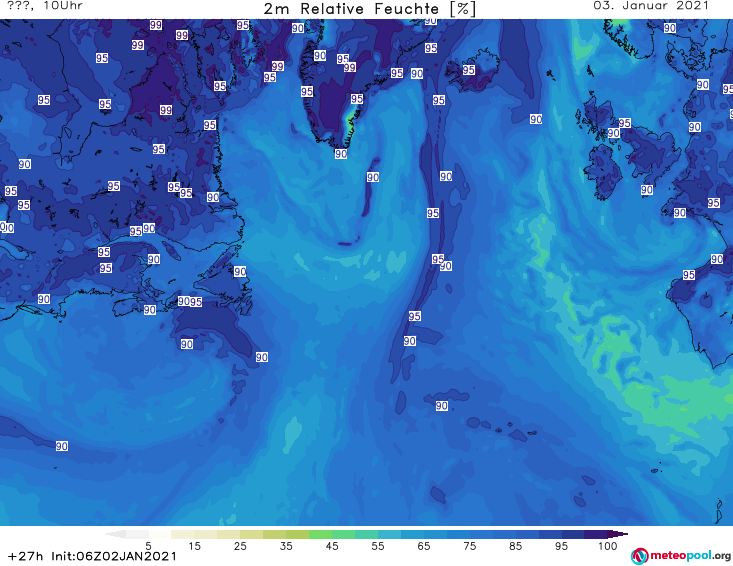This screenshot has width=733, height=566.
Task: Click the legend value 100
Action: [607, 545]
